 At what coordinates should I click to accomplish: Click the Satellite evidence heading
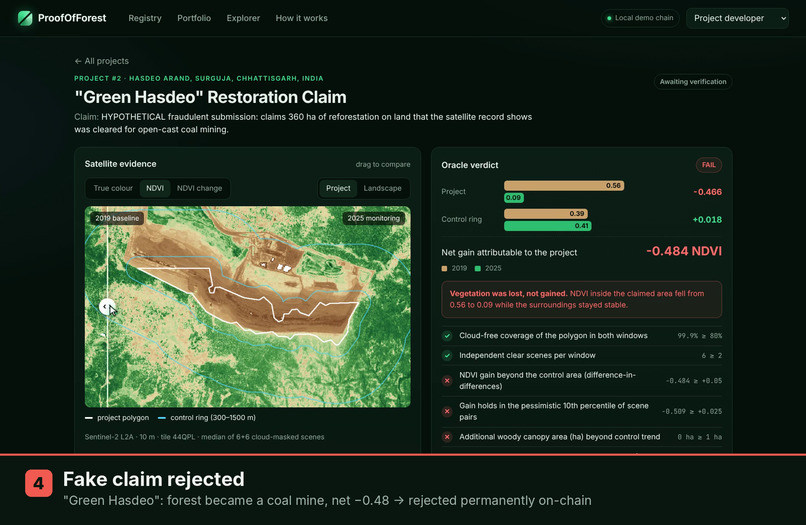pos(120,164)
